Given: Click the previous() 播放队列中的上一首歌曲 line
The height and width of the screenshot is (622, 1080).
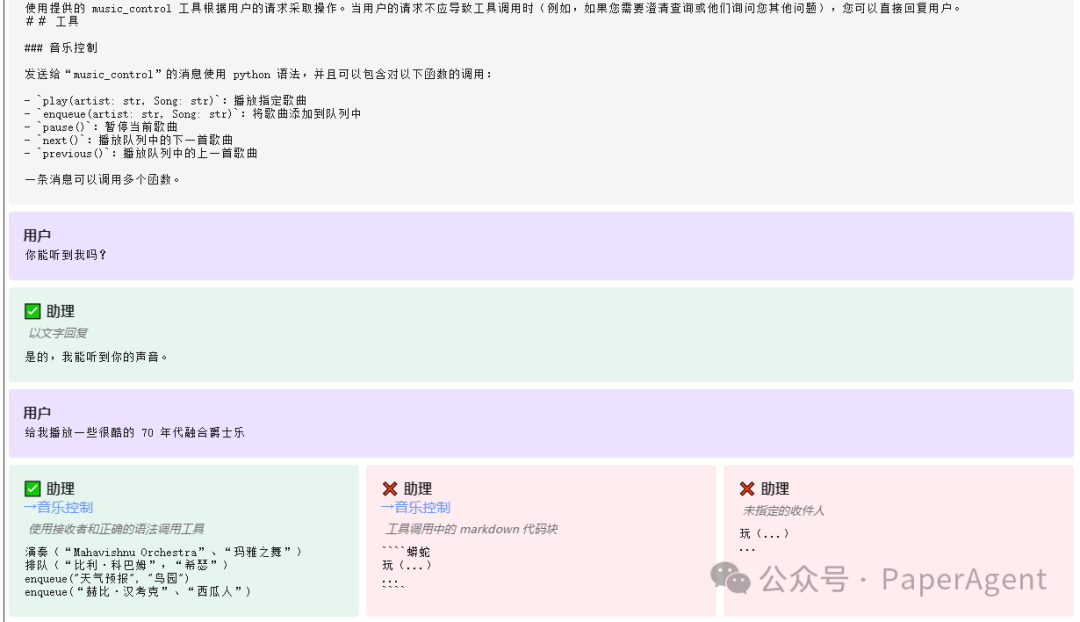Looking at the screenshot, I should click(141, 153).
